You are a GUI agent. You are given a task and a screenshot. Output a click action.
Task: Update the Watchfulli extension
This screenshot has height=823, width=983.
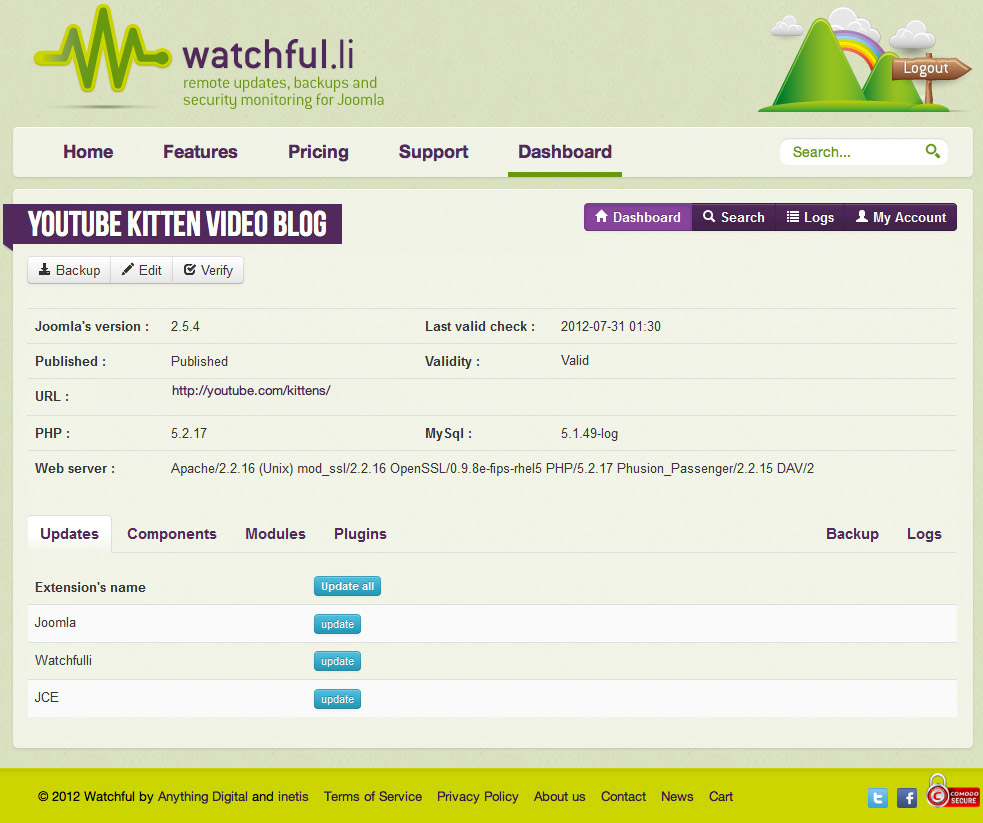[x=337, y=661]
